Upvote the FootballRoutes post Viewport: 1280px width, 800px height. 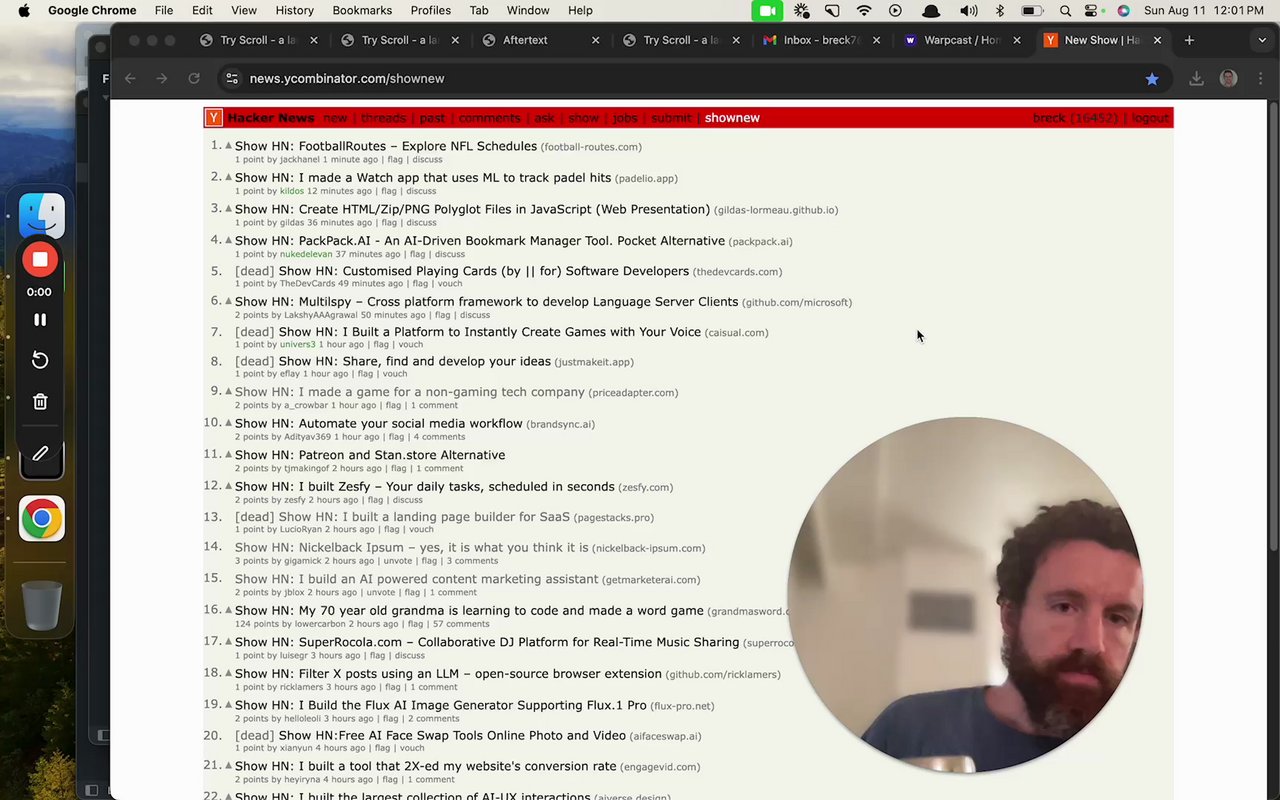(x=228, y=146)
